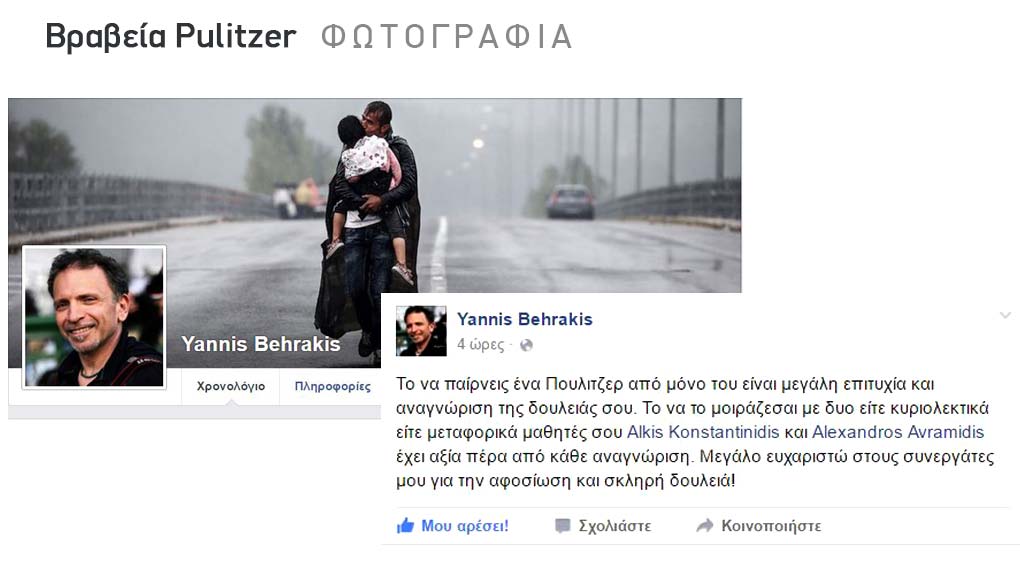Click the globe privacy icon next to timestamp
This screenshot has height=574, width=1020.
pyautogui.click(x=526, y=345)
